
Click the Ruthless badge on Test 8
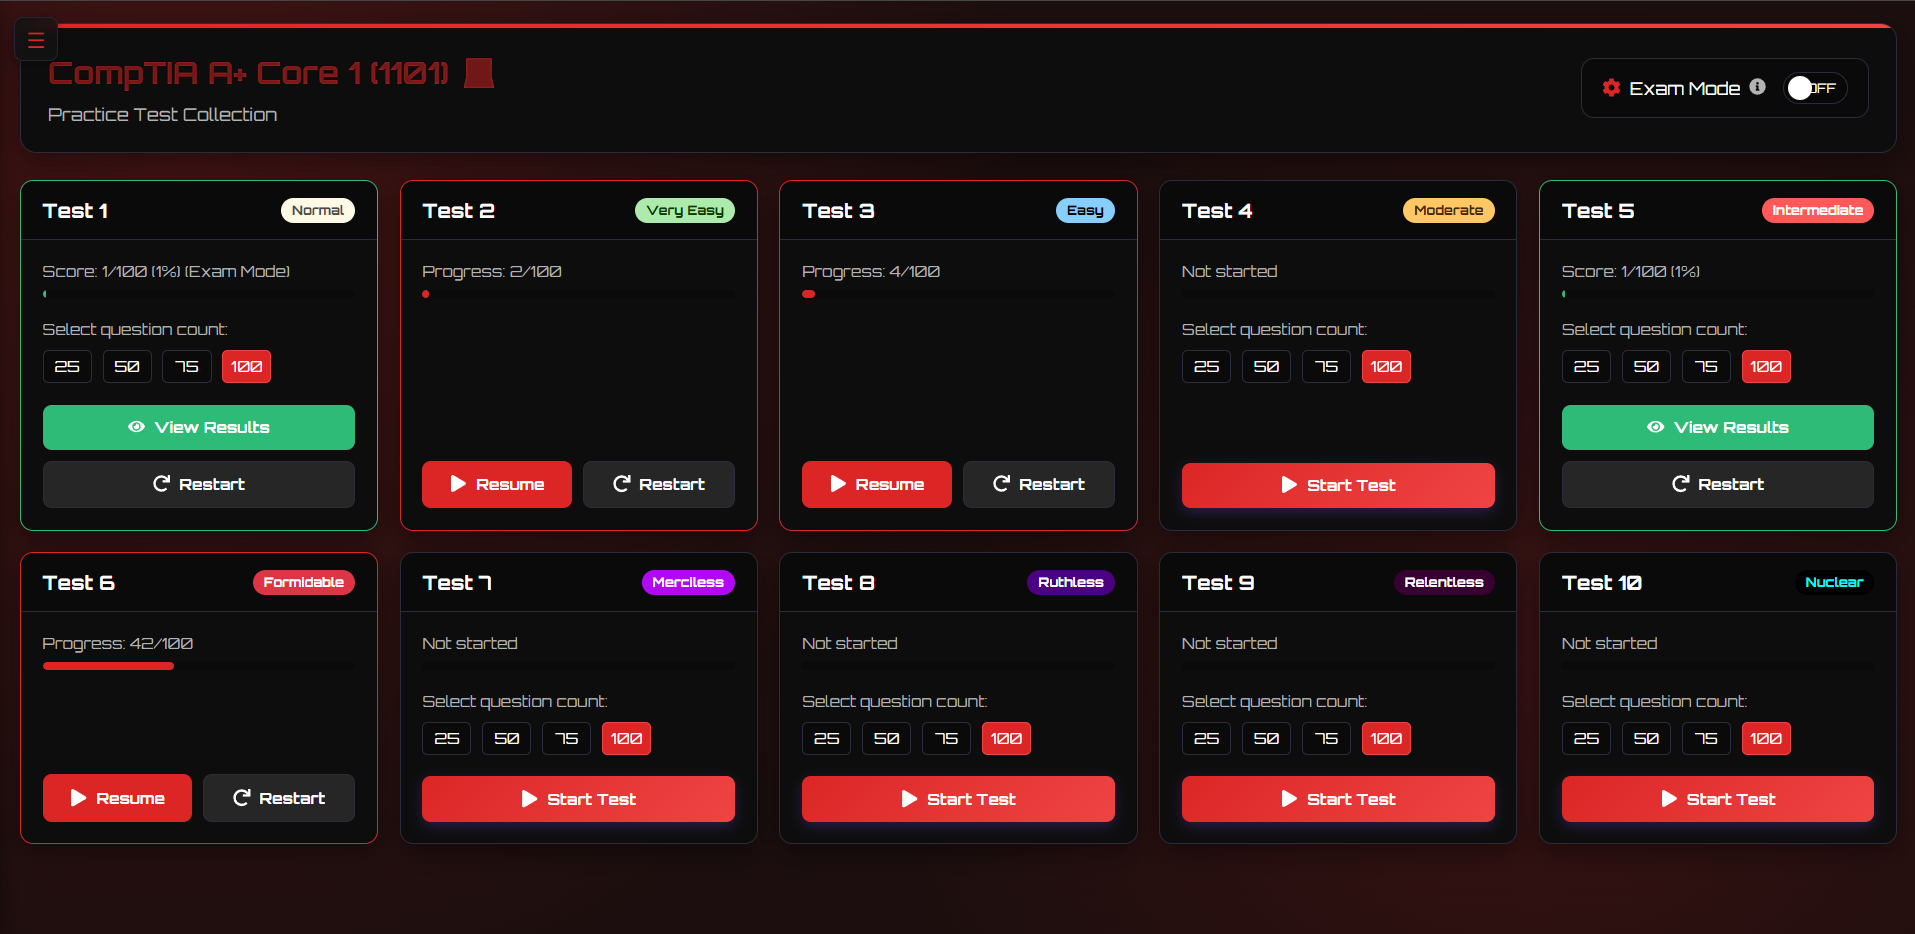(x=1071, y=582)
